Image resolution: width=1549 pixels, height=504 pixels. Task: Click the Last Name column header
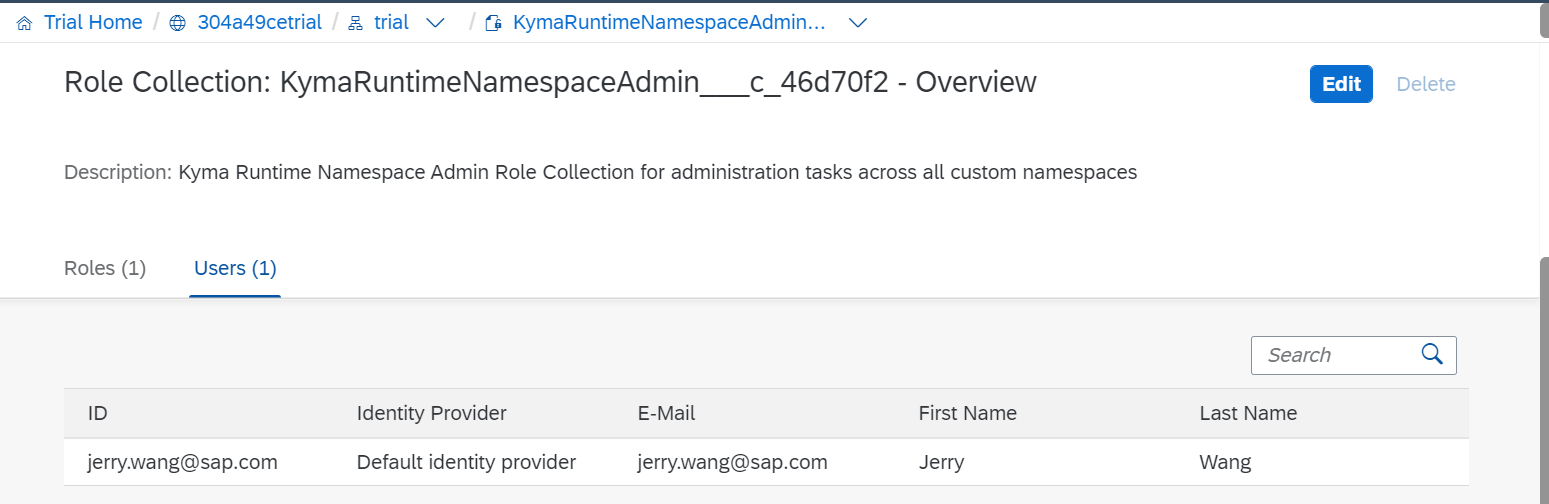(1248, 413)
